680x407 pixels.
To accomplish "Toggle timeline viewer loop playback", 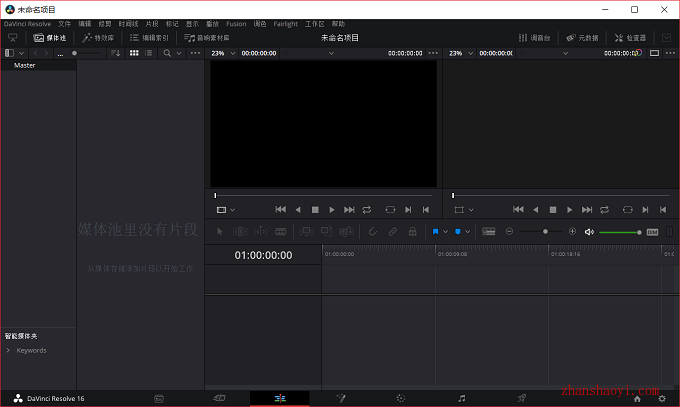I will click(x=605, y=210).
